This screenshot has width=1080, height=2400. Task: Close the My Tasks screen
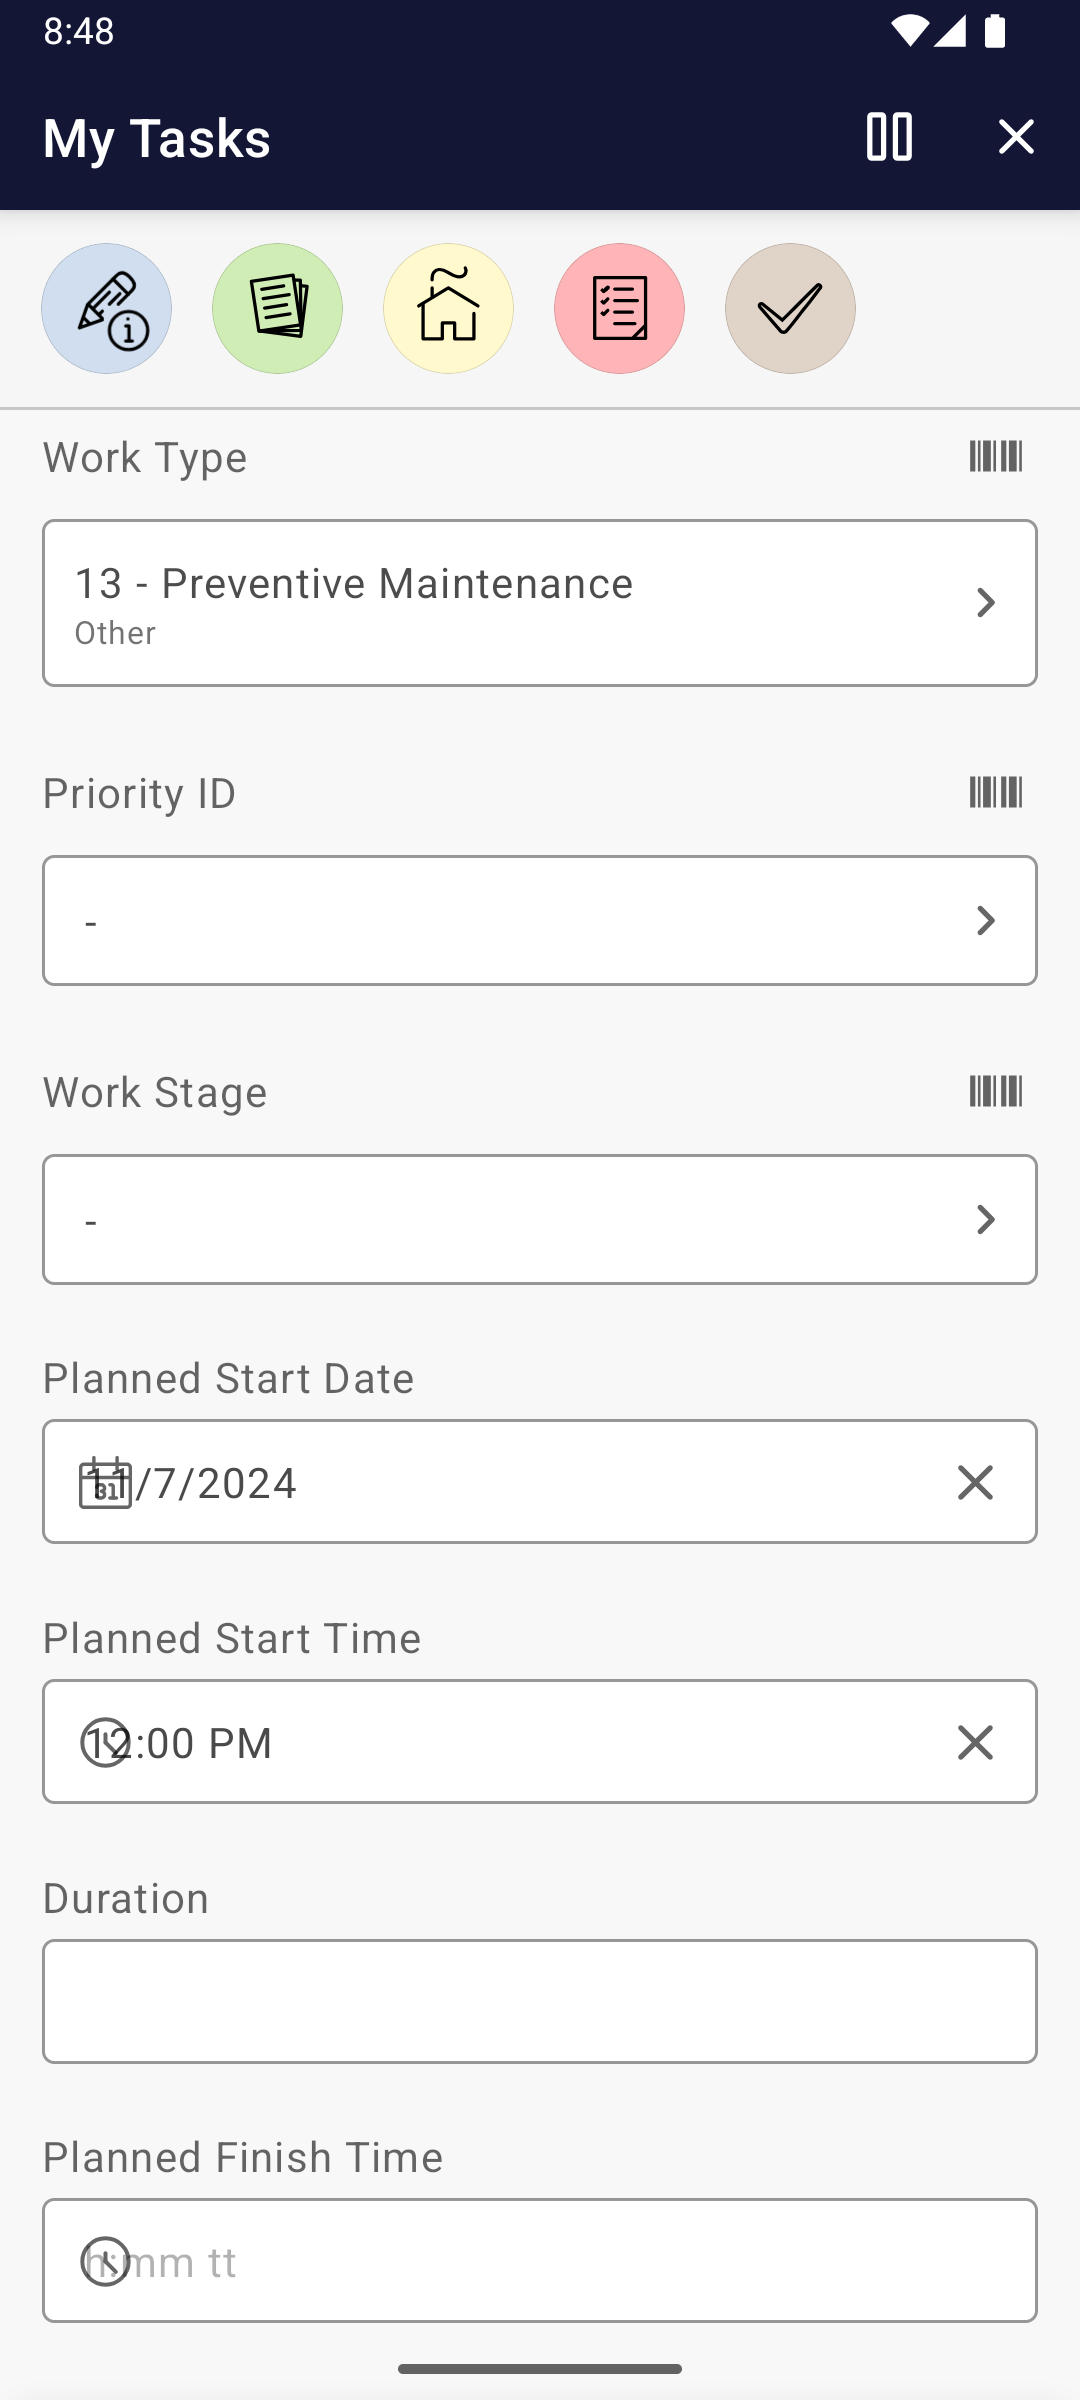[x=1016, y=137]
